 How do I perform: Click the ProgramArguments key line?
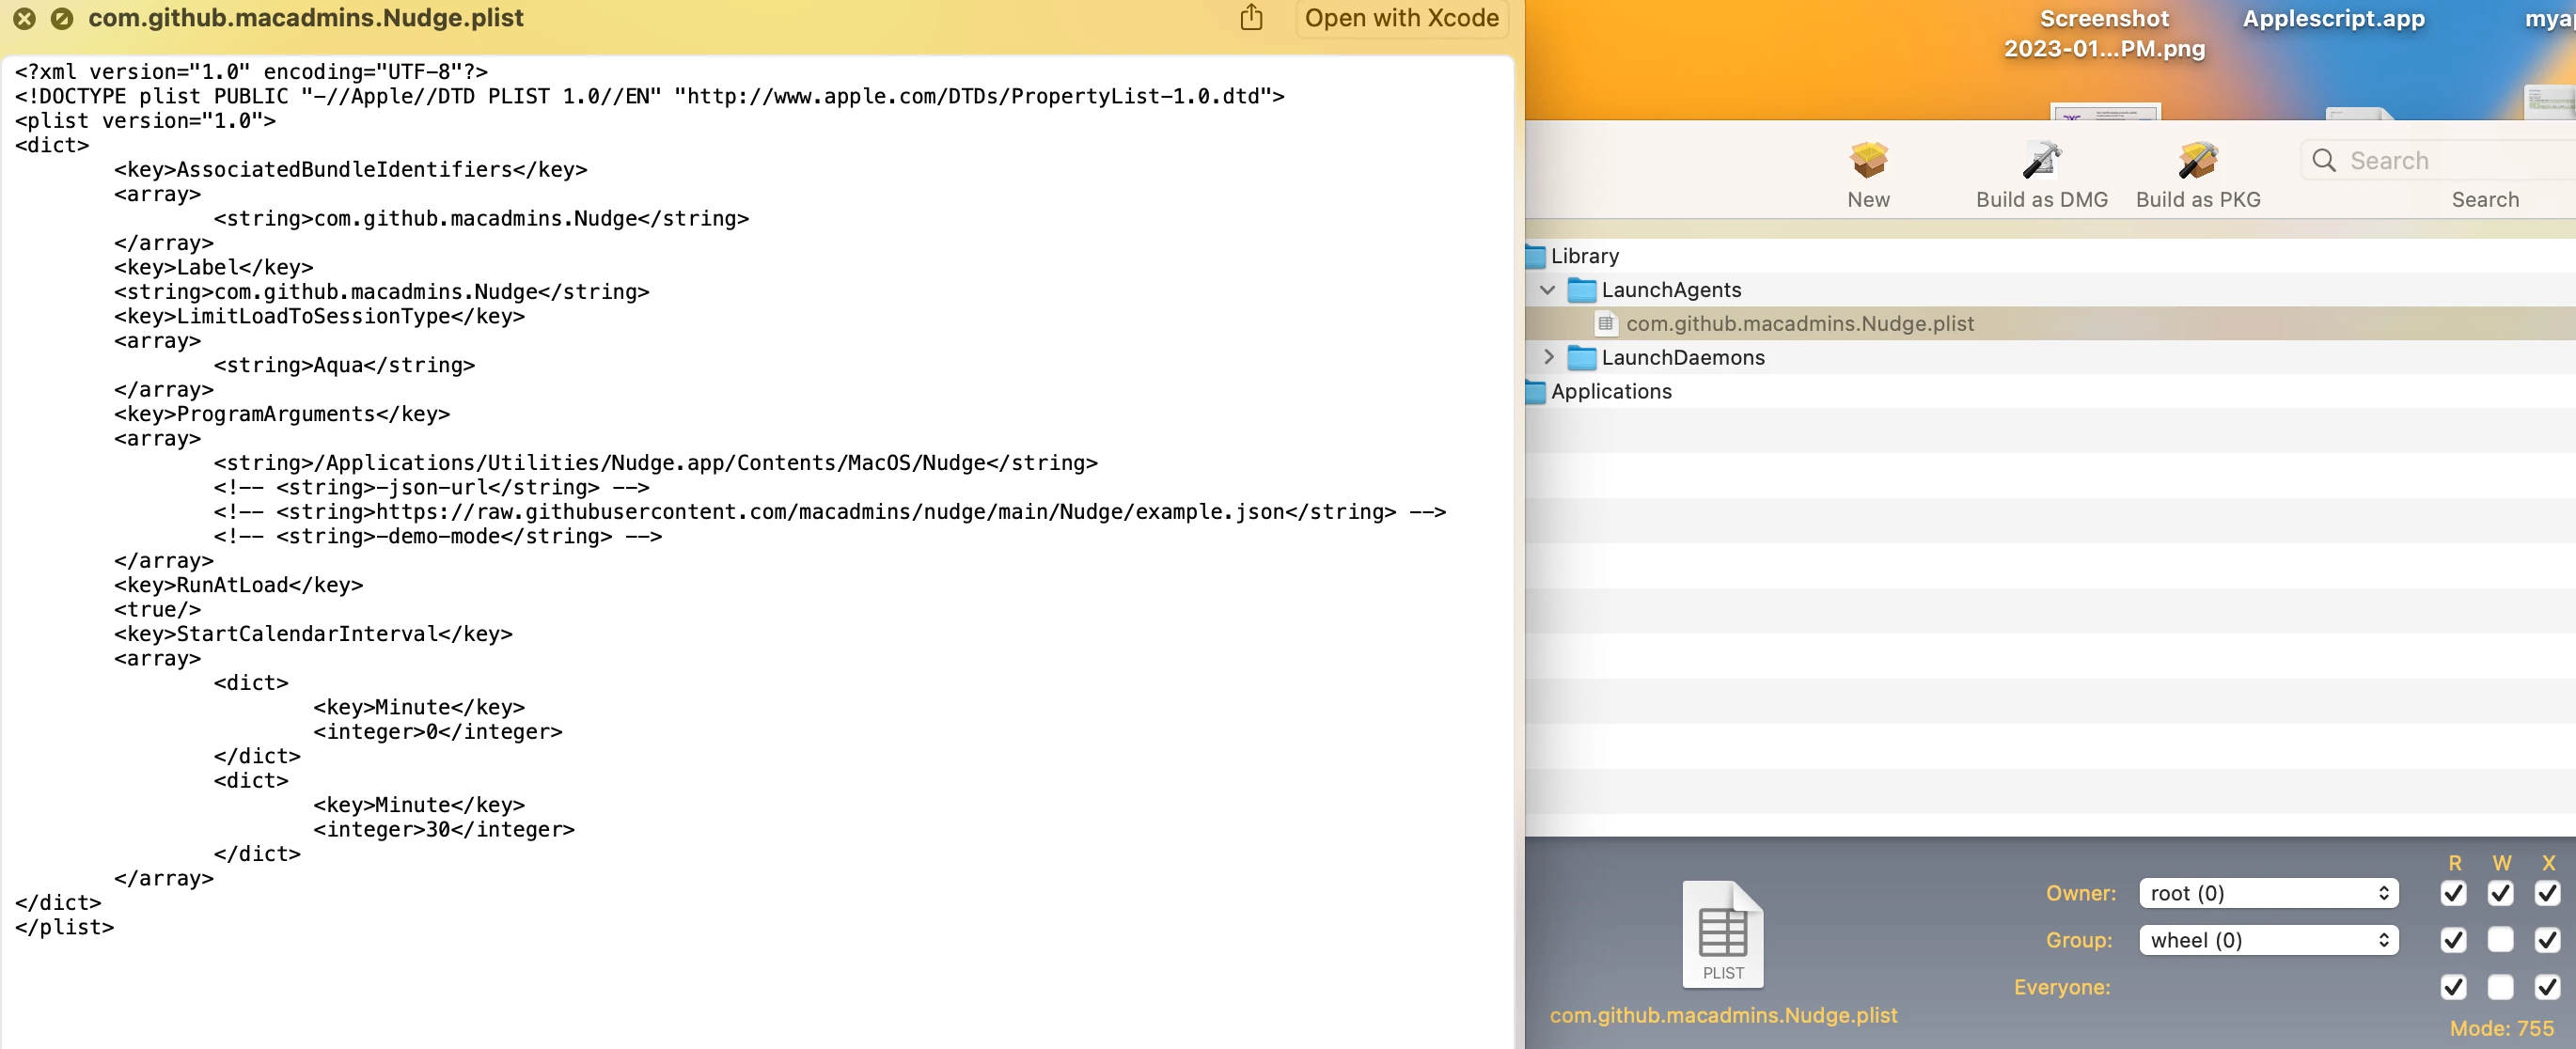[282, 414]
